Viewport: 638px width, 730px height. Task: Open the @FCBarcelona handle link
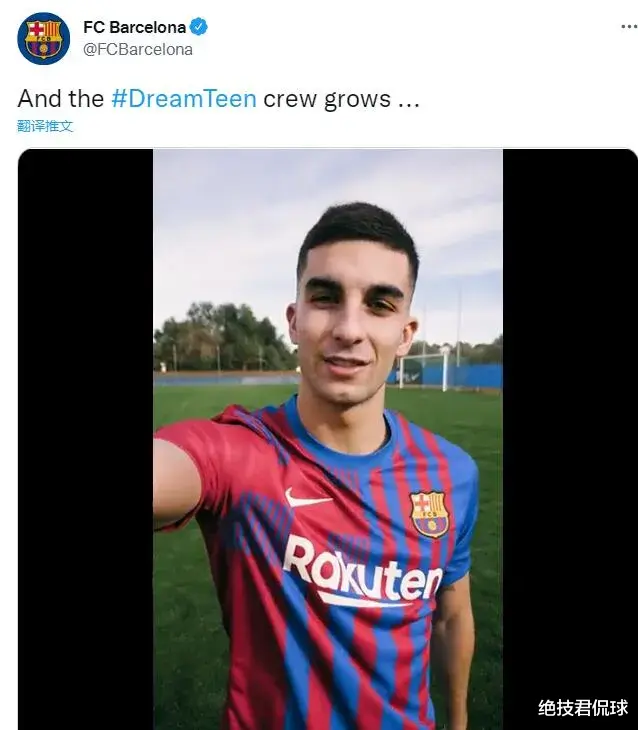(x=138, y=48)
